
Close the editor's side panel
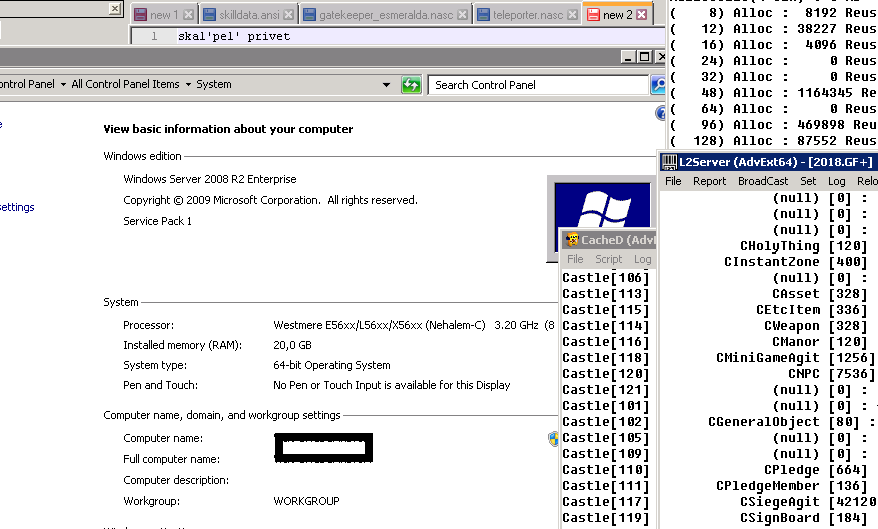[x=114, y=8]
